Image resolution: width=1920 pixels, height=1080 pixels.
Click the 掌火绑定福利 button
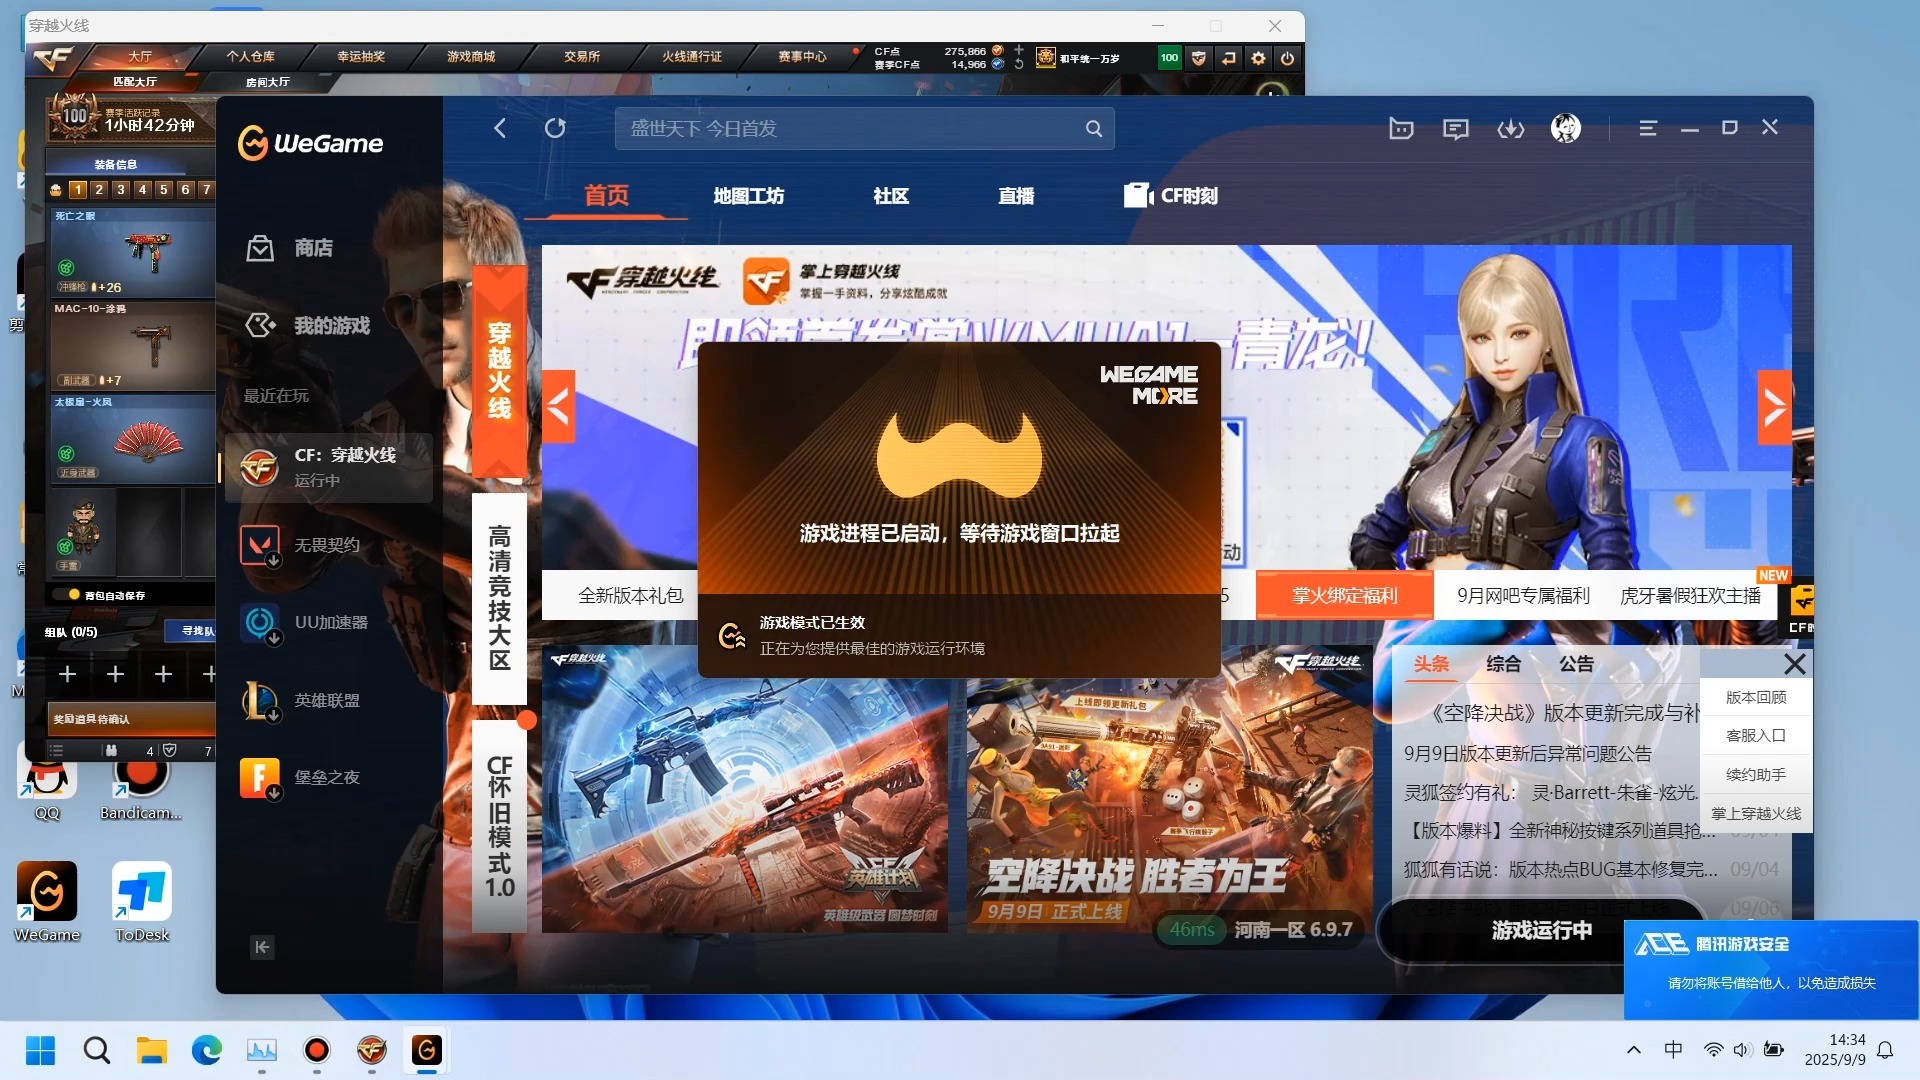coord(1343,594)
